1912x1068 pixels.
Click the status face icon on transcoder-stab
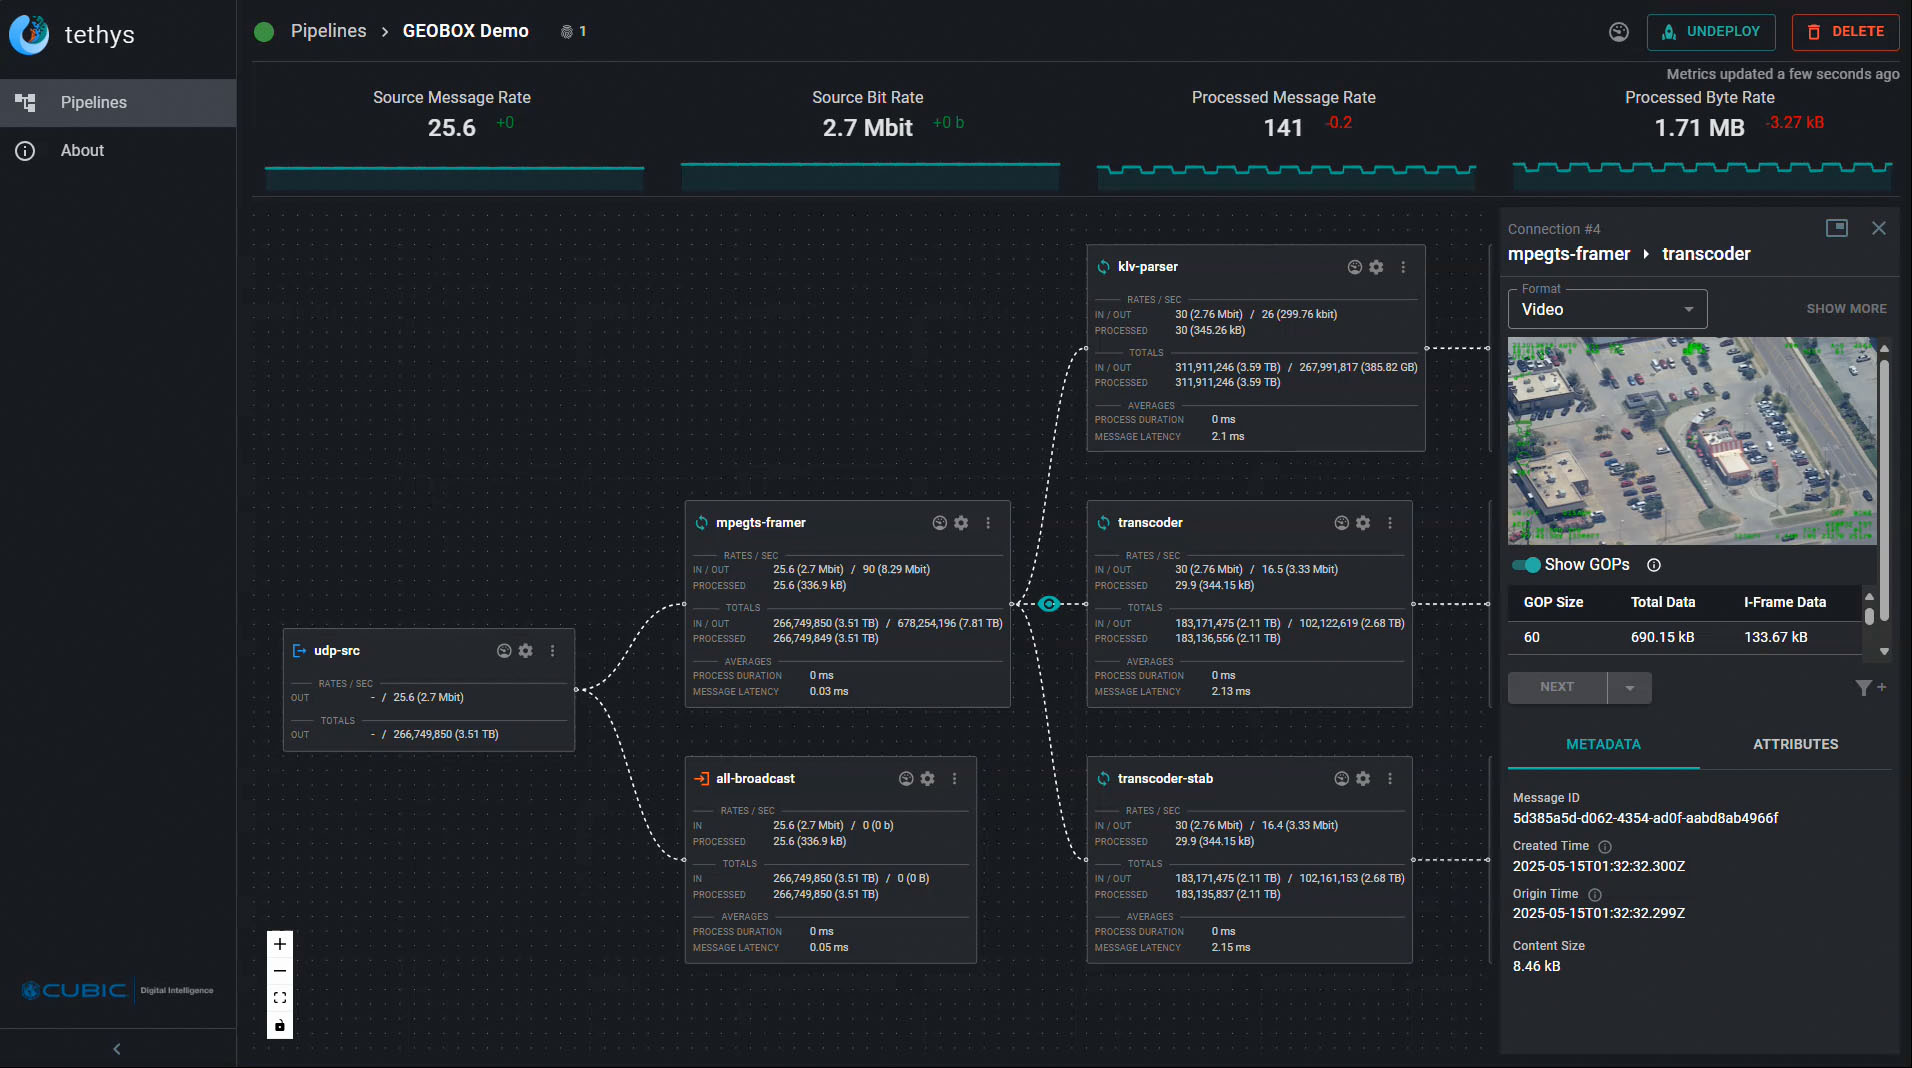pyautogui.click(x=1341, y=779)
